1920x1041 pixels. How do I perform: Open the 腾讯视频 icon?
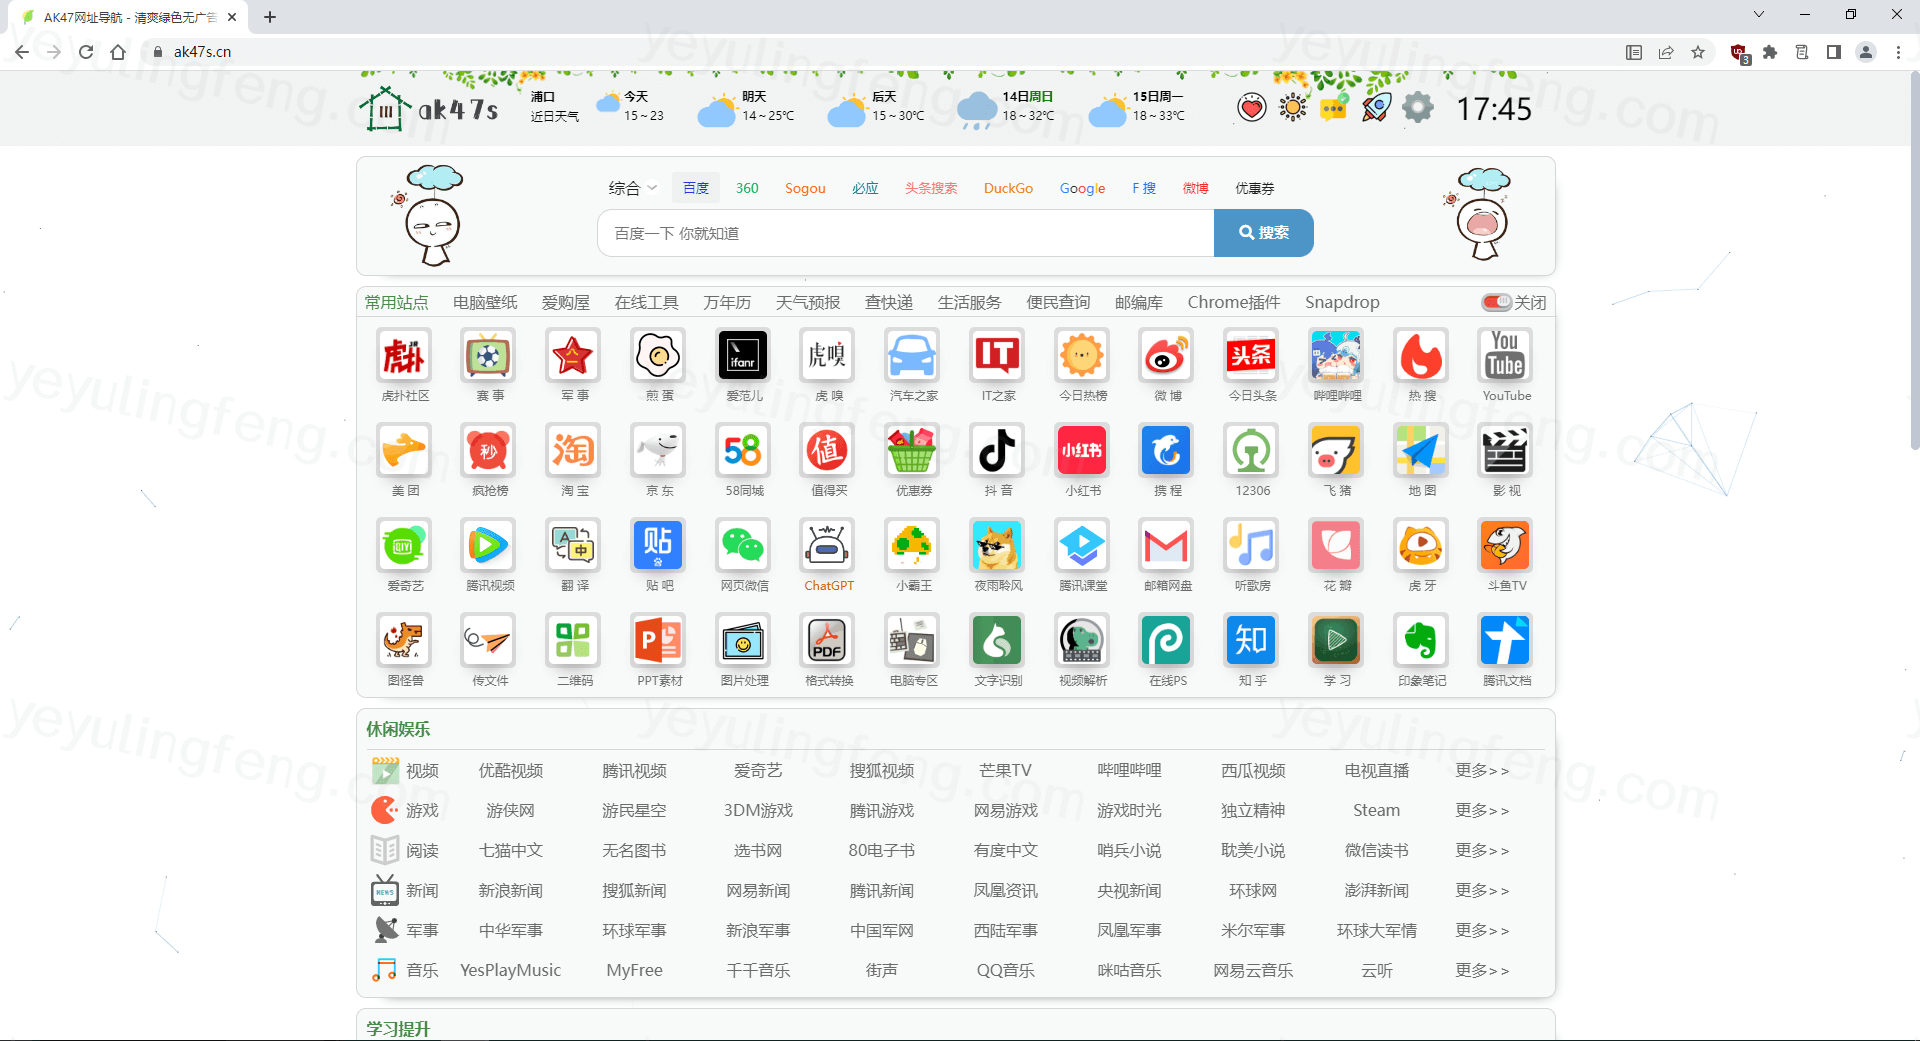point(488,546)
